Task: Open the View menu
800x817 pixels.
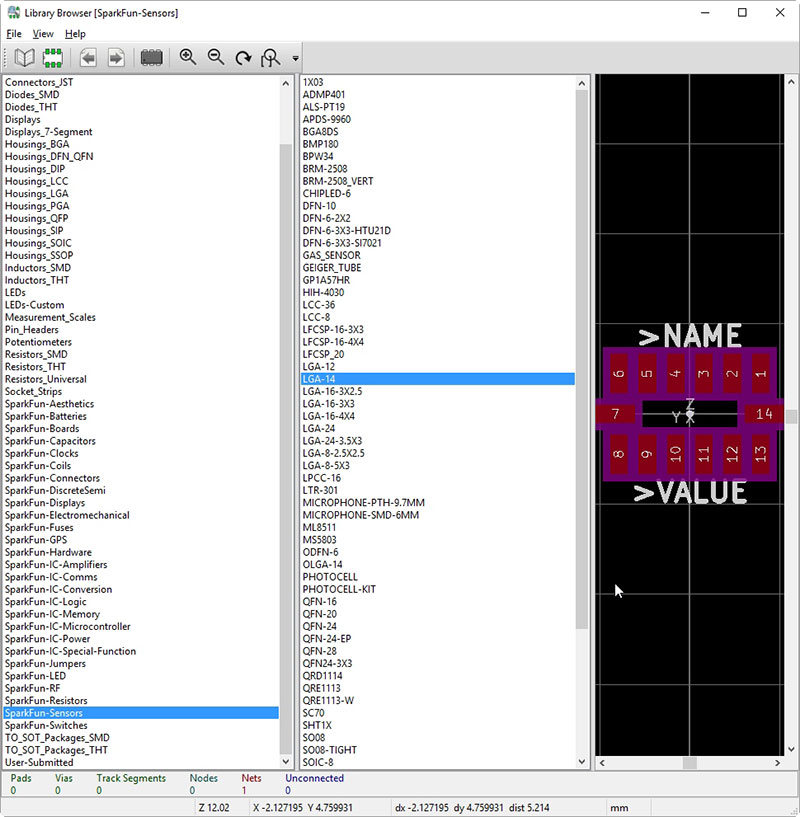Action: coord(43,34)
